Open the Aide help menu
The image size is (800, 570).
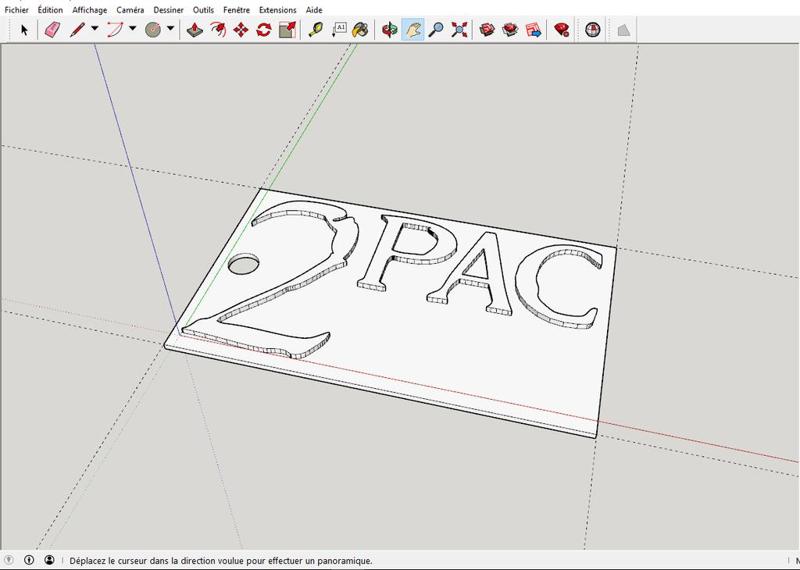click(x=314, y=10)
